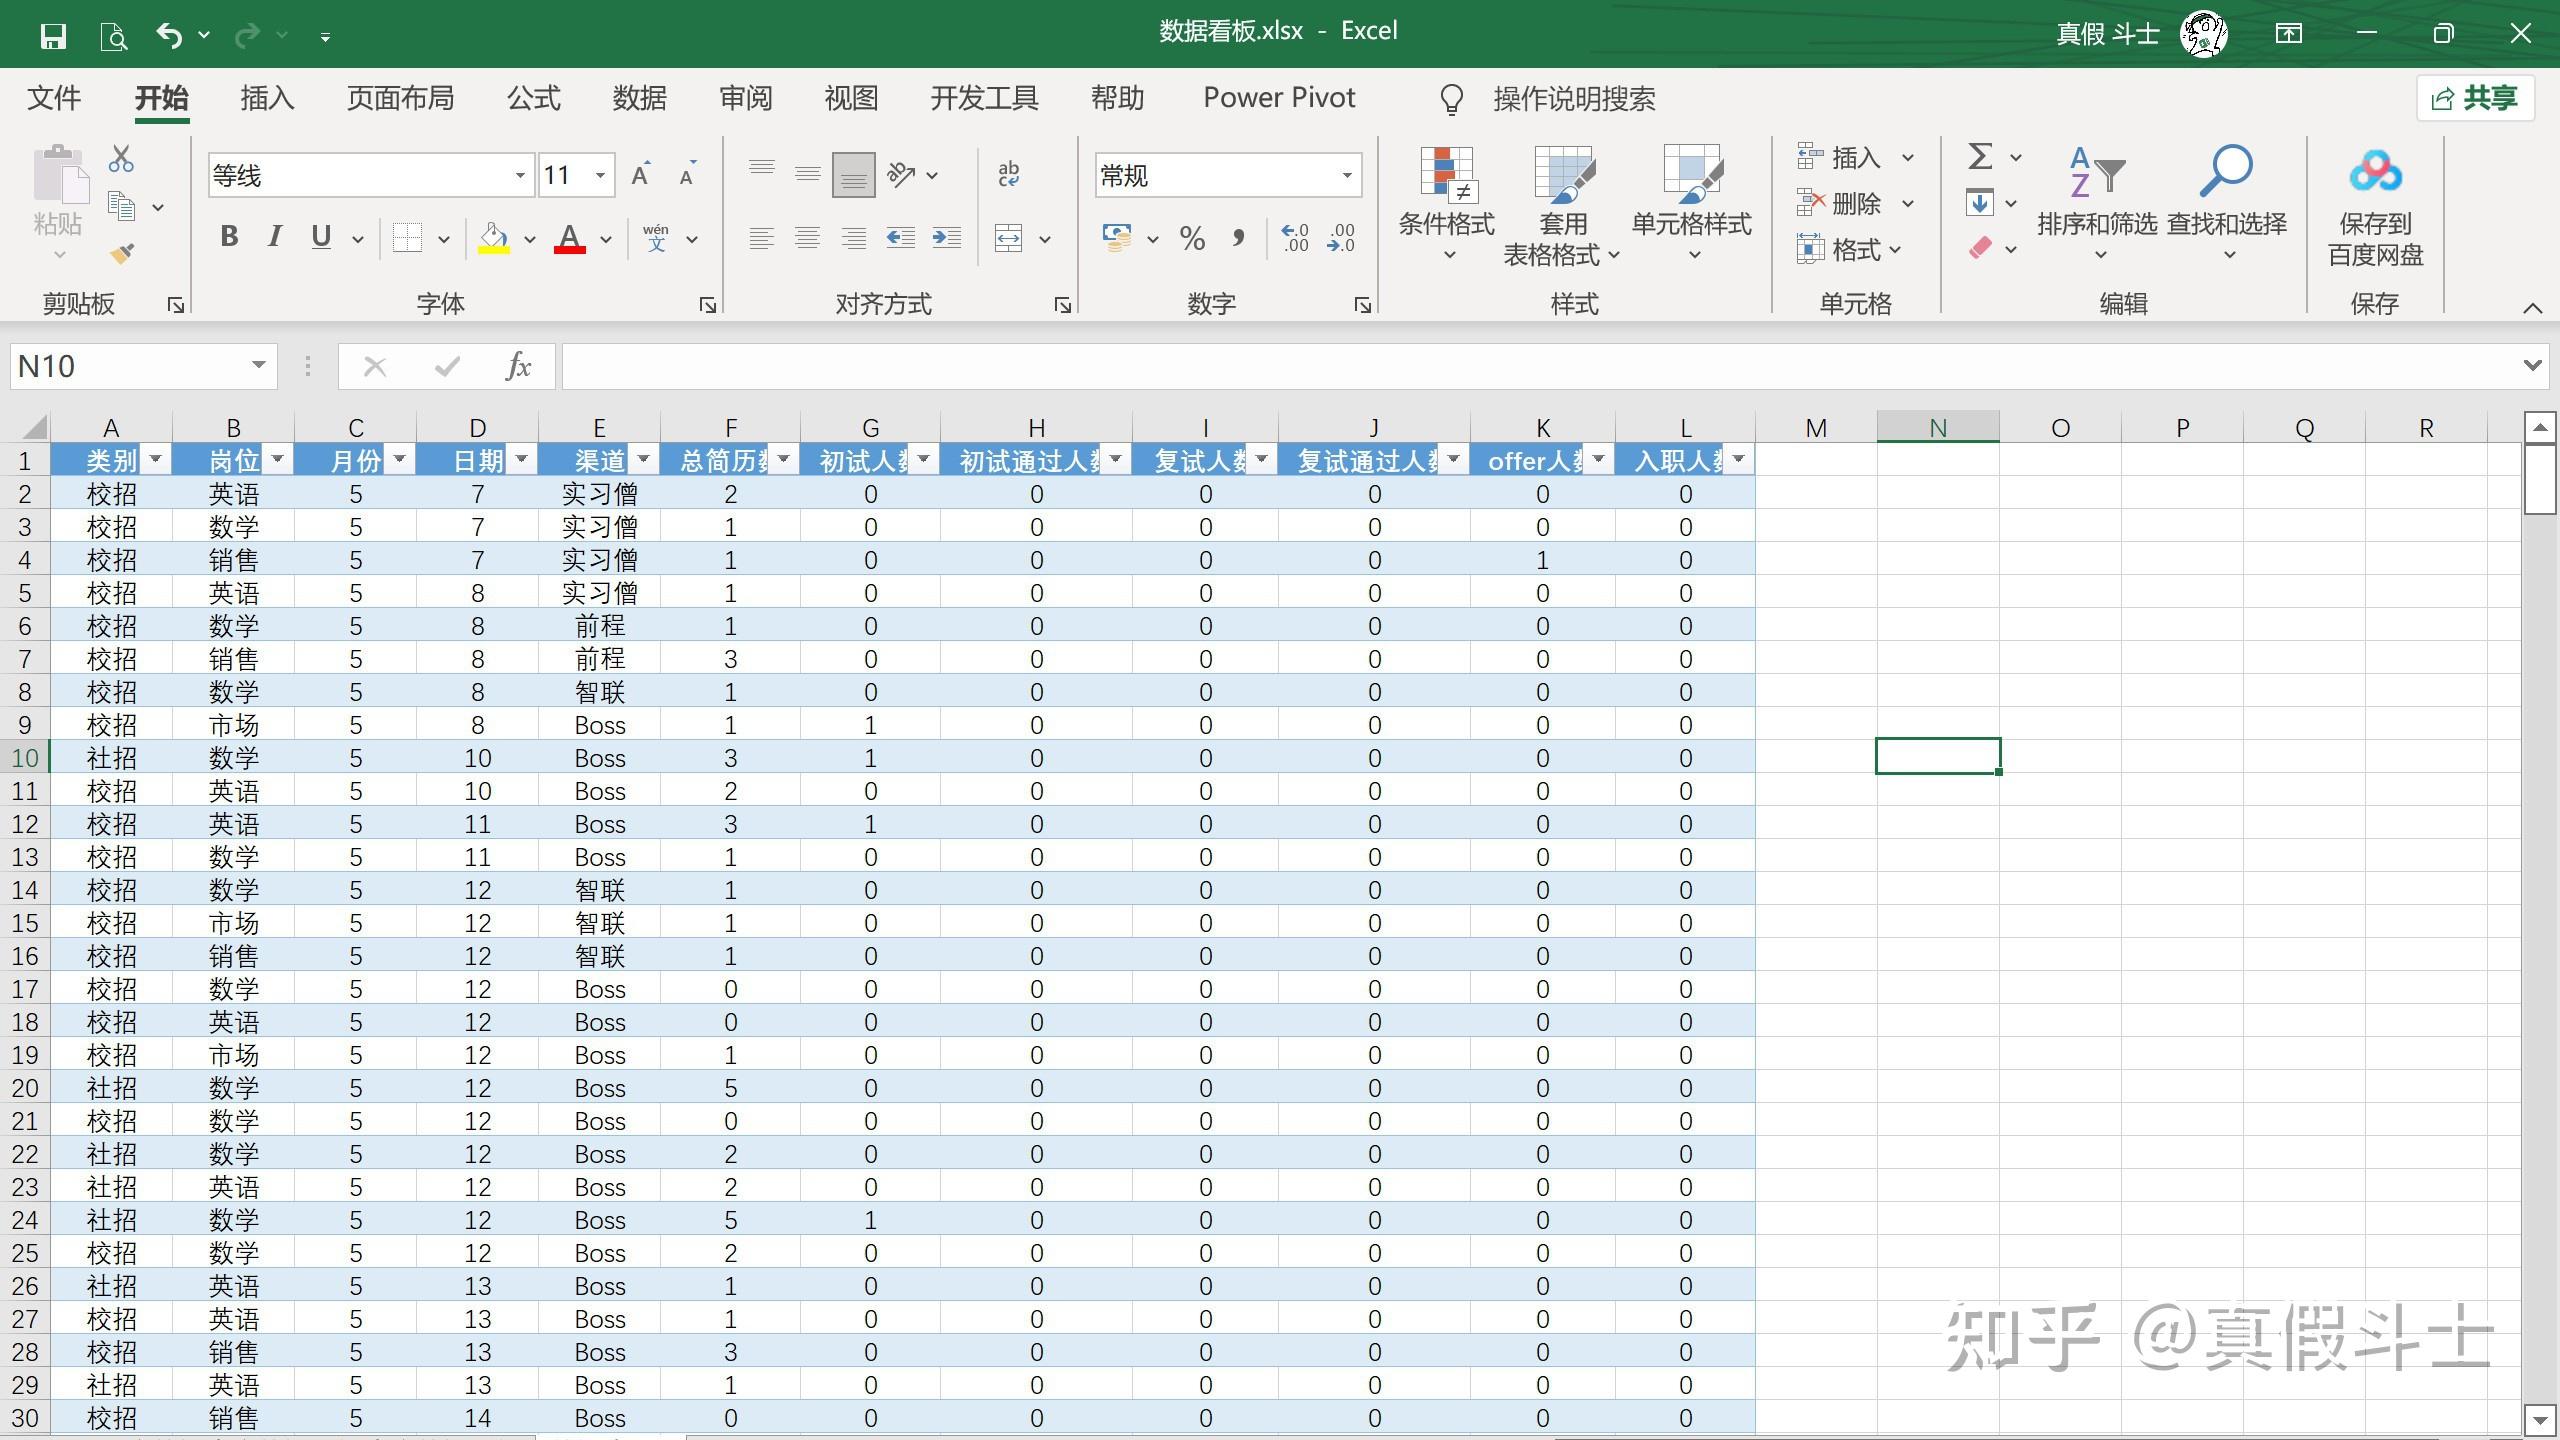
Task: Open the number format dropdown (常规)
Action: click(1347, 176)
